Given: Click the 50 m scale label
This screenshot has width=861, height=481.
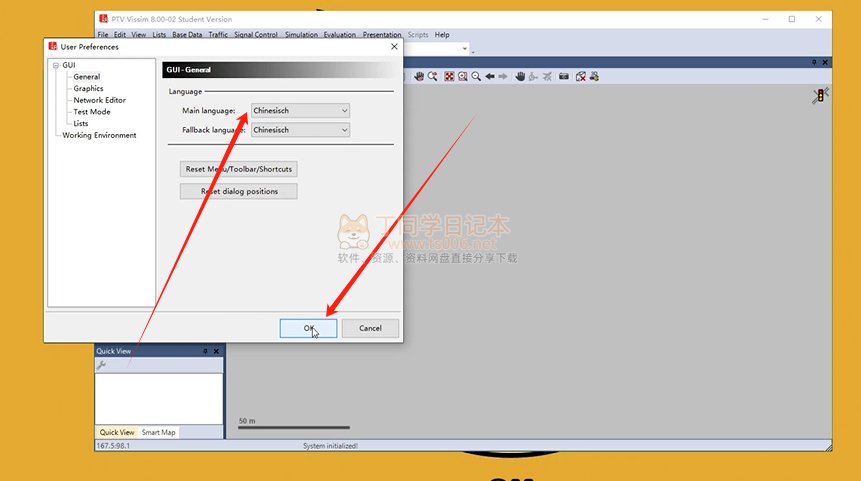Looking at the screenshot, I should pos(247,421).
